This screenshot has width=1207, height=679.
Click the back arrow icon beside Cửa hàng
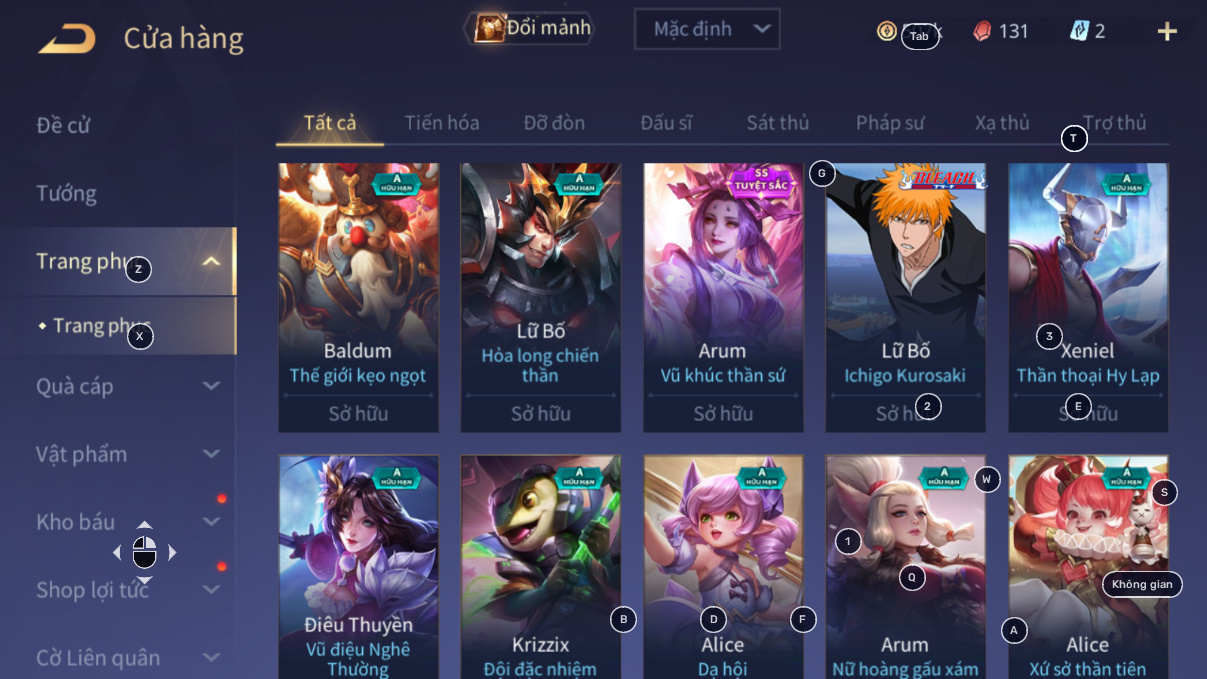[x=66, y=38]
